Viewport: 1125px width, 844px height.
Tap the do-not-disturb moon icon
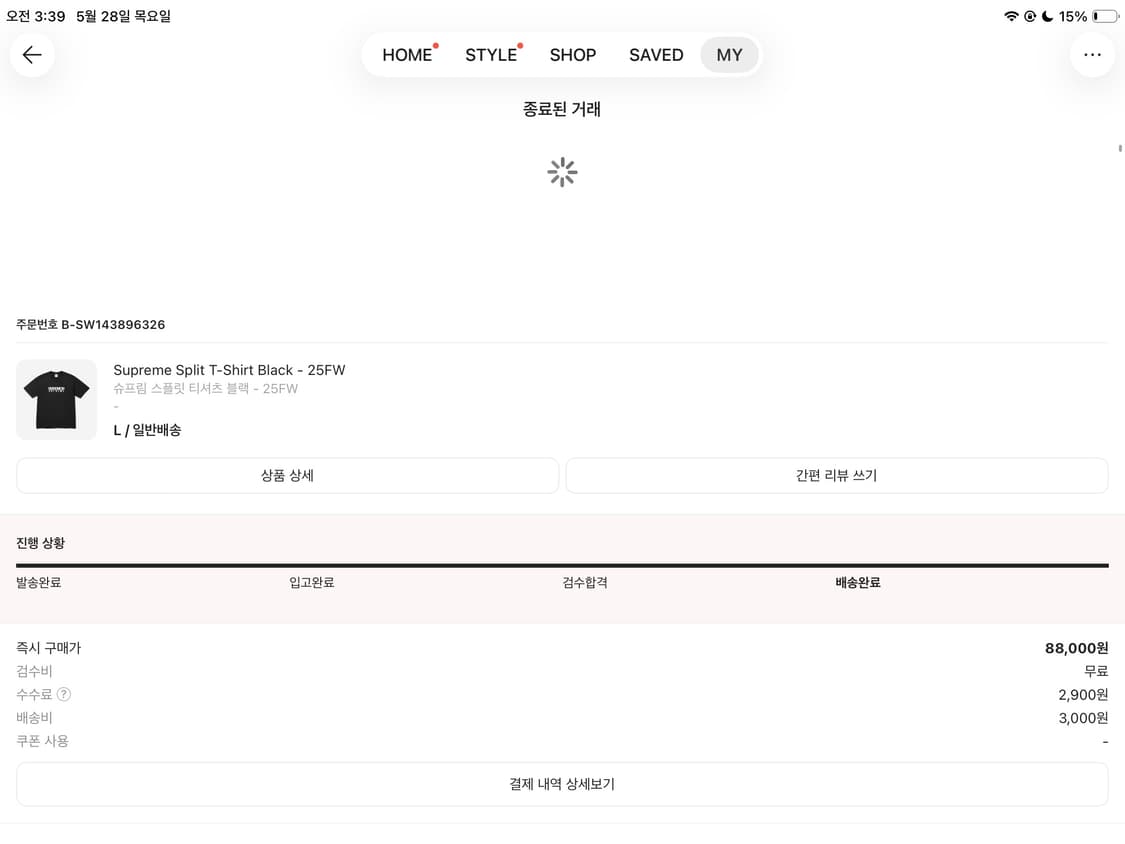[x=1048, y=16]
